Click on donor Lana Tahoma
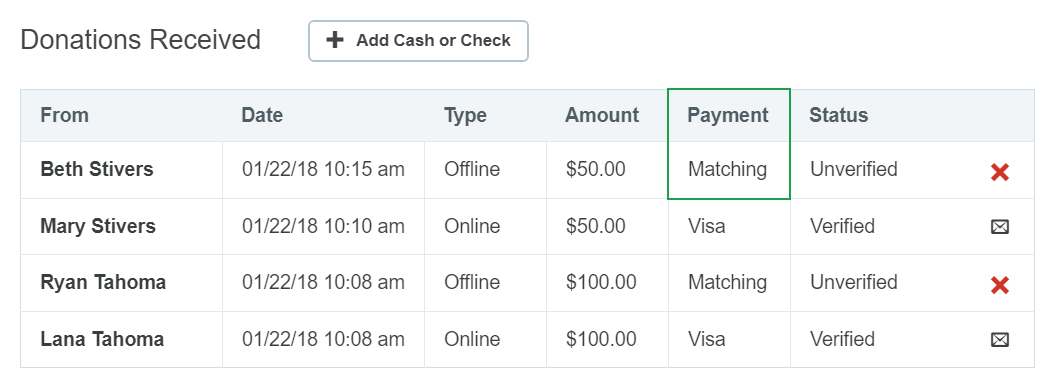This screenshot has width=1055, height=383. coord(102,339)
